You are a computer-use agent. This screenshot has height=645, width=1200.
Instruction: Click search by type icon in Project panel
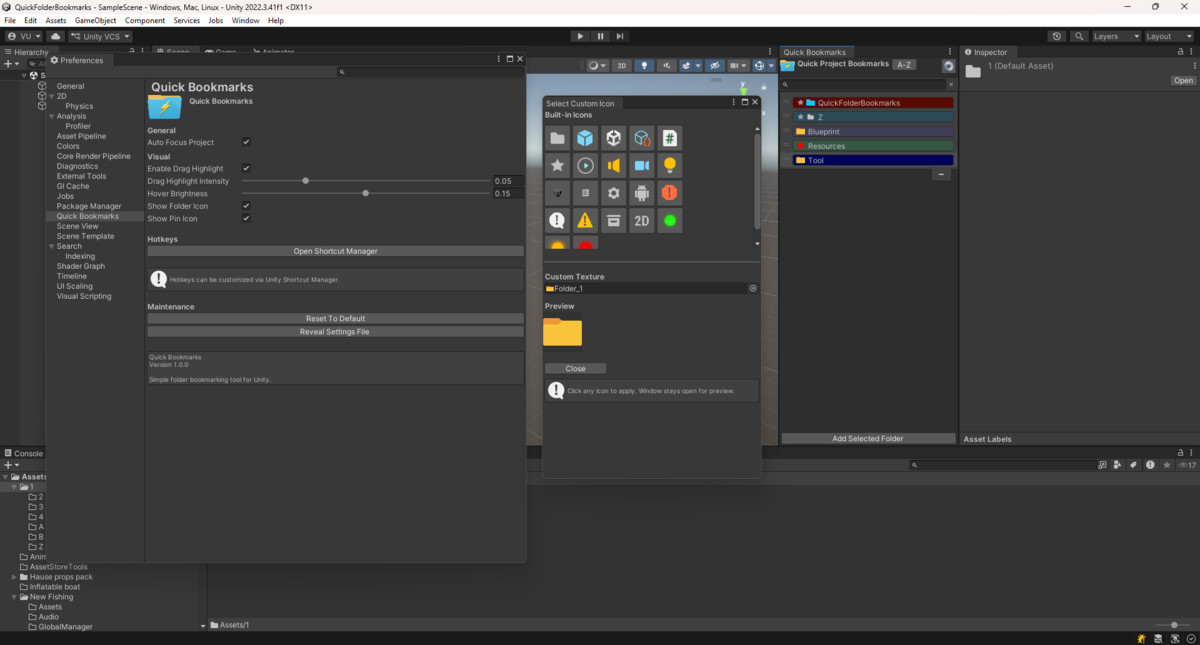pos(1118,465)
